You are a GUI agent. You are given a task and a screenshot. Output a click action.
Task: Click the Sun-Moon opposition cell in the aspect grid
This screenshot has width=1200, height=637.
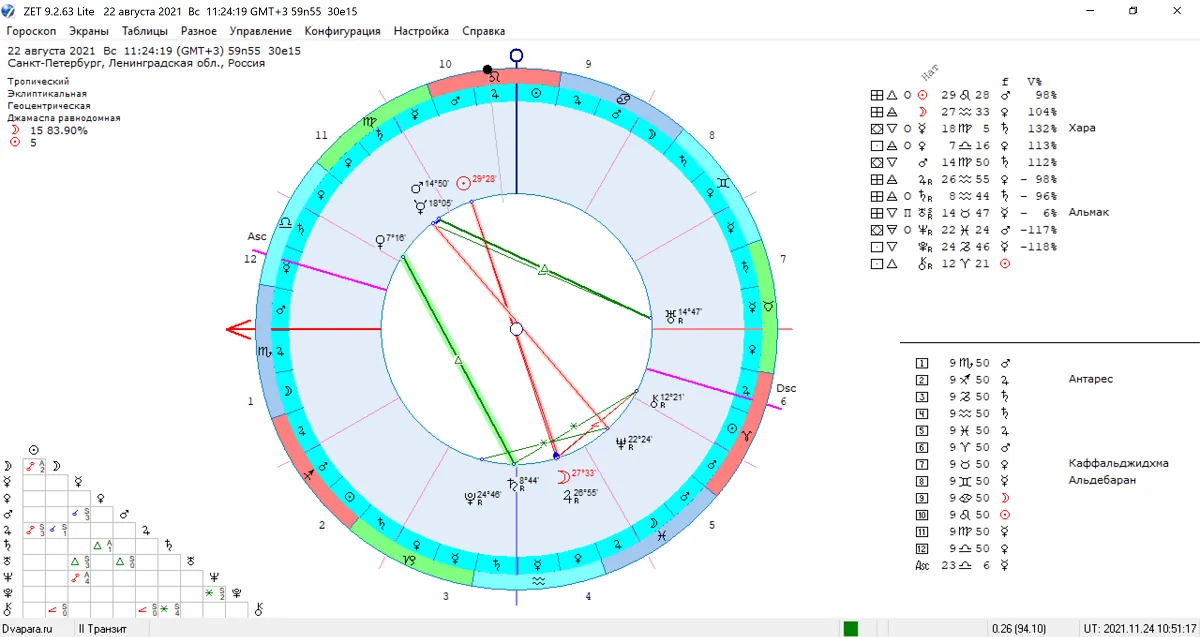point(33,466)
